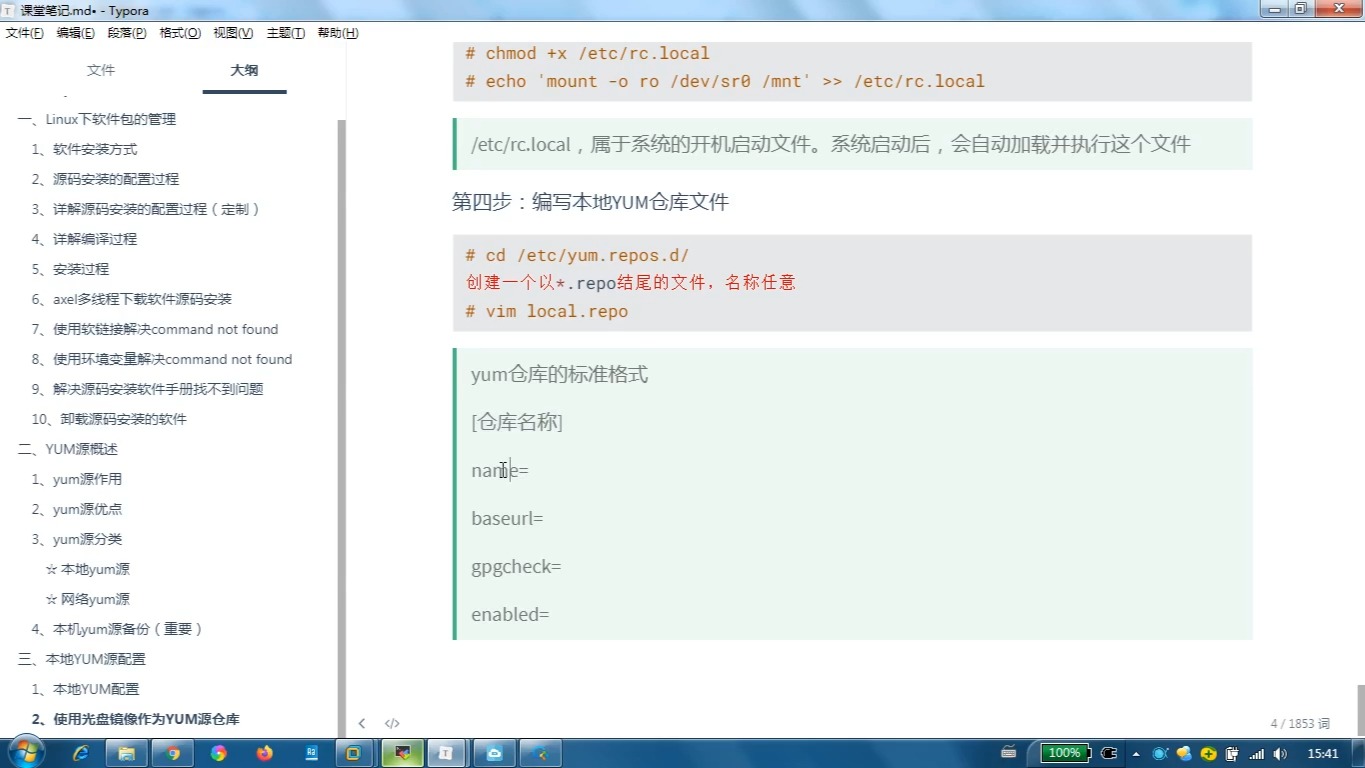This screenshot has height=768, width=1365.
Task: Toggle source code mode icon
Action: click(392, 723)
